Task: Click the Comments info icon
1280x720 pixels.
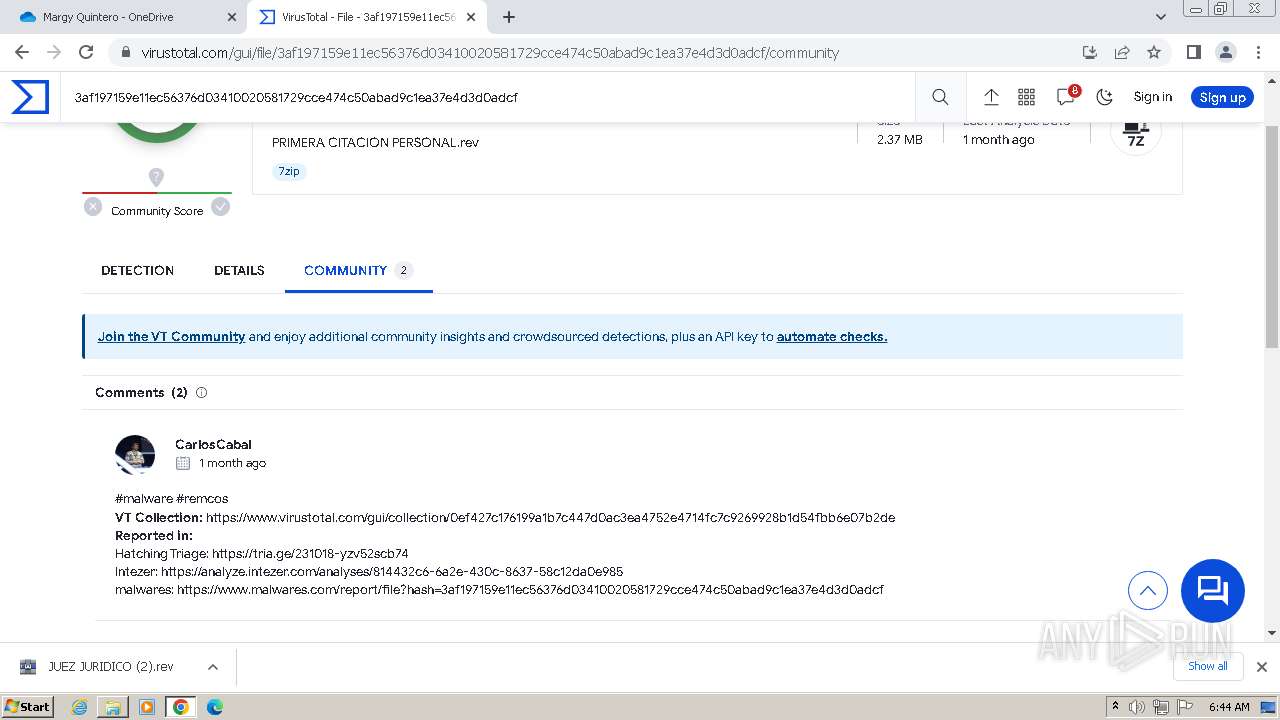Action: [201, 393]
